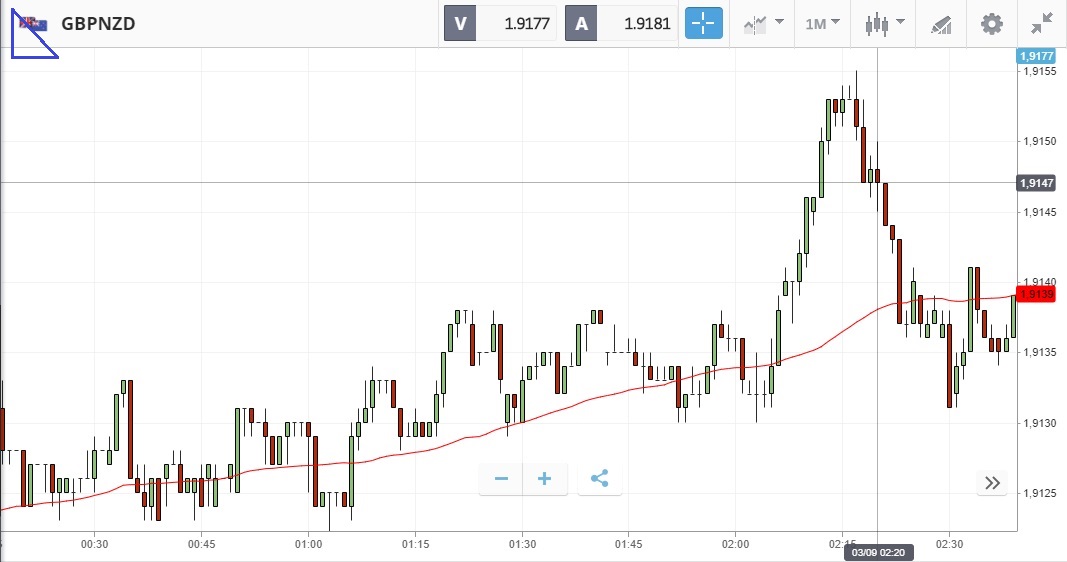Click the GBPNZD instrument name
1067x562 pixels.
coord(98,23)
